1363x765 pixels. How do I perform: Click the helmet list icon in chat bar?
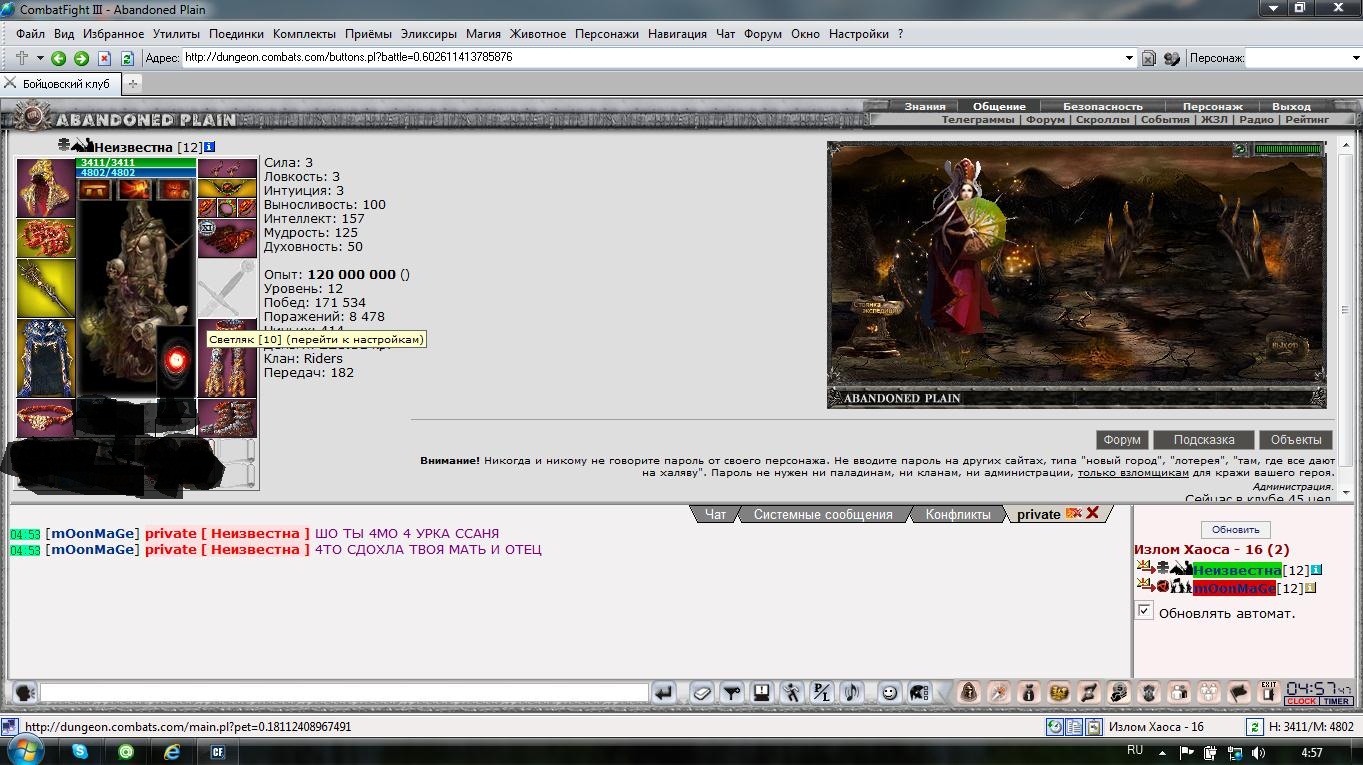click(919, 692)
